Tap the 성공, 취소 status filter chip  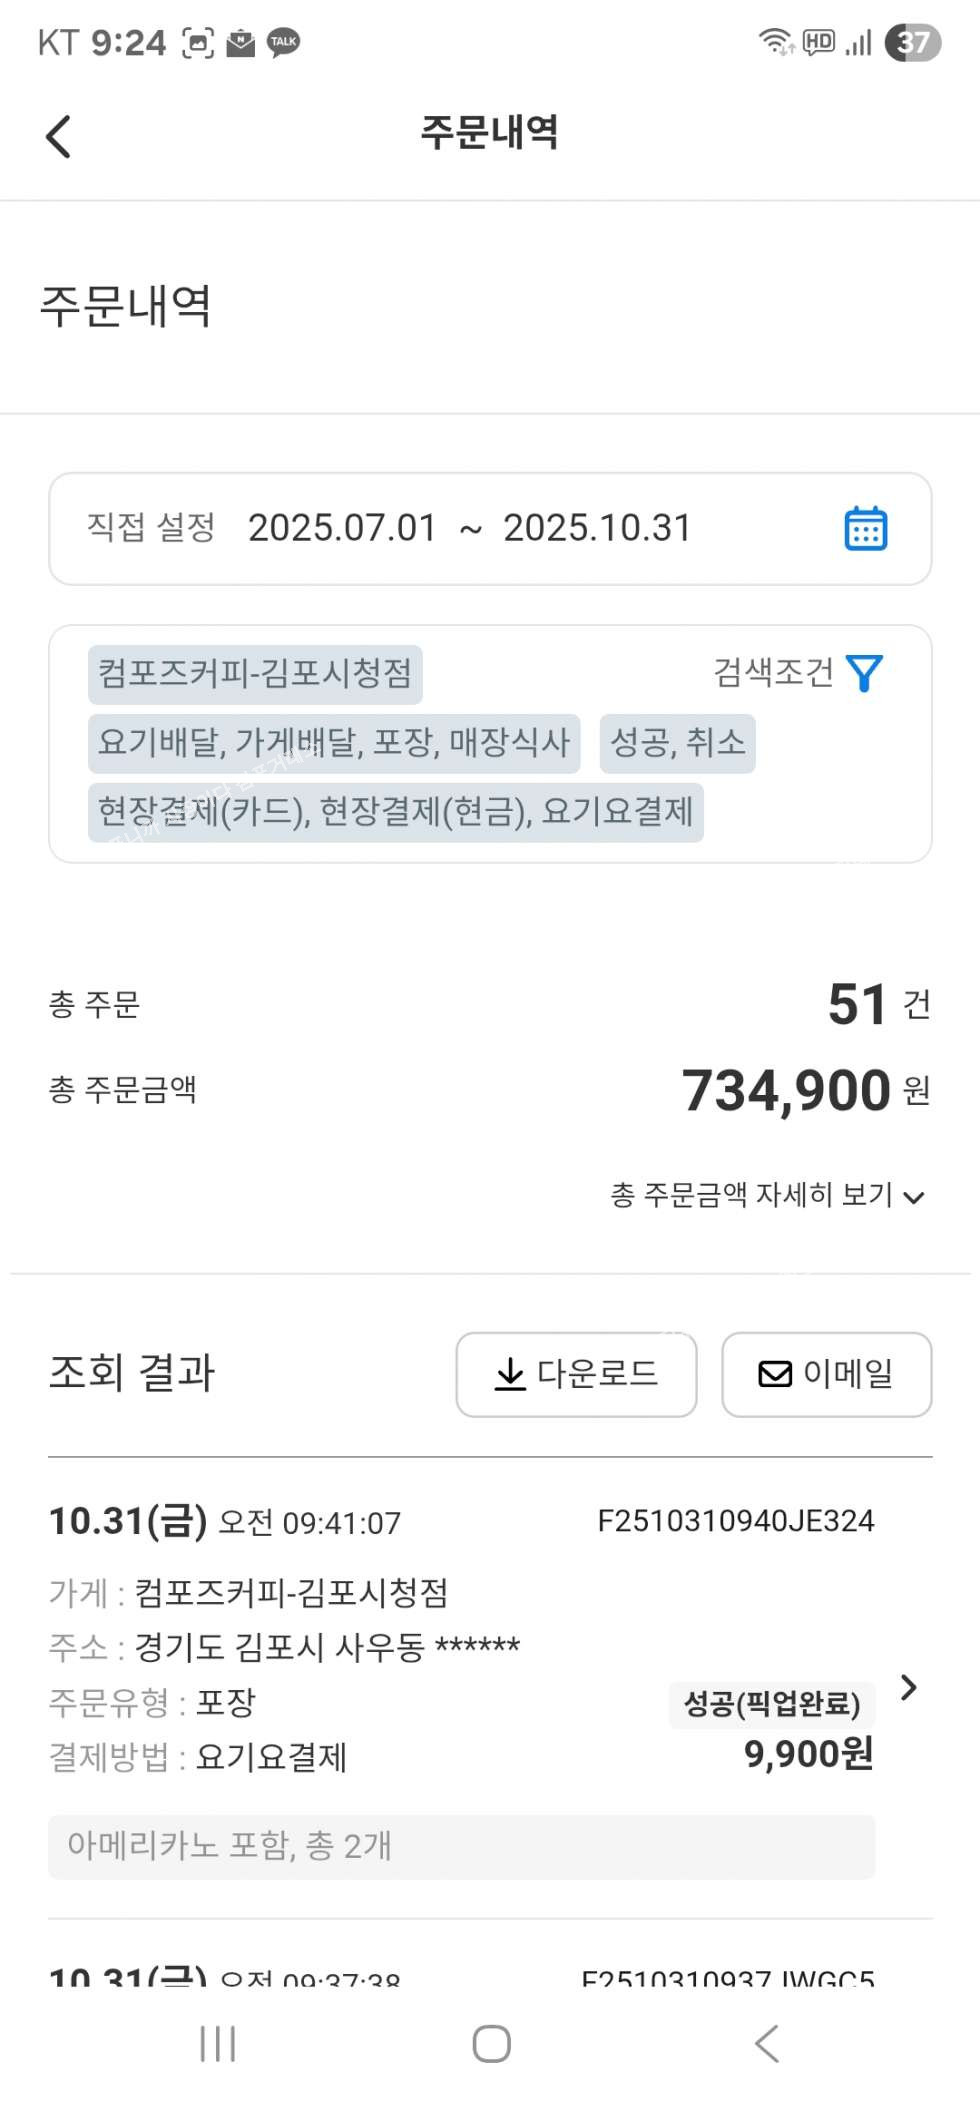coord(677,742)
